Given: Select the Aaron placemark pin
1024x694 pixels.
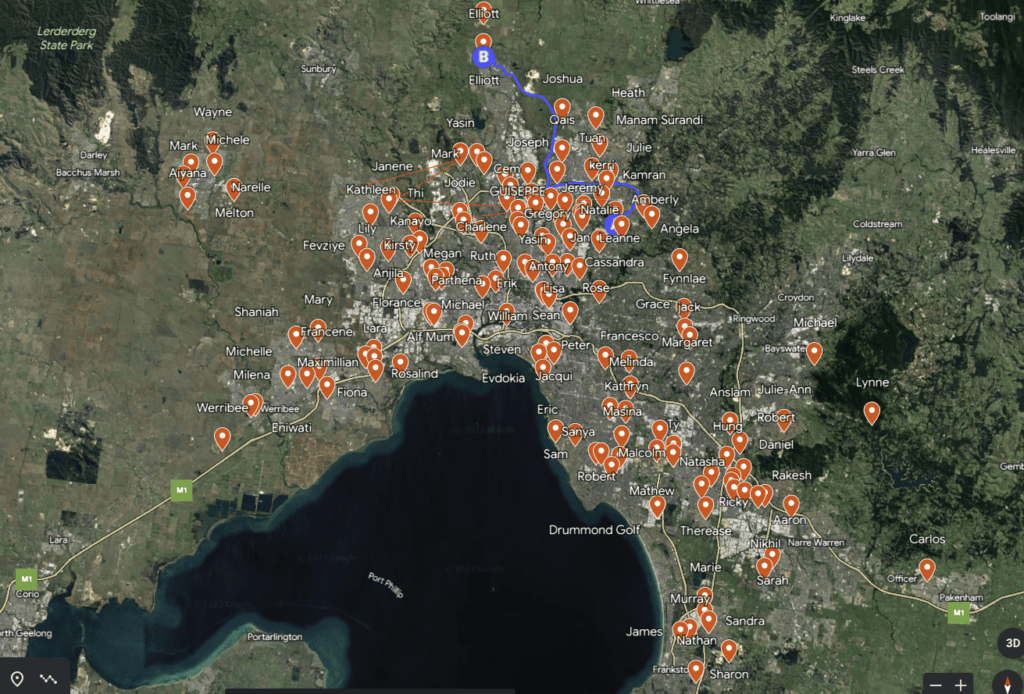Looking at the screenshot, I should [x=791, y=504].
